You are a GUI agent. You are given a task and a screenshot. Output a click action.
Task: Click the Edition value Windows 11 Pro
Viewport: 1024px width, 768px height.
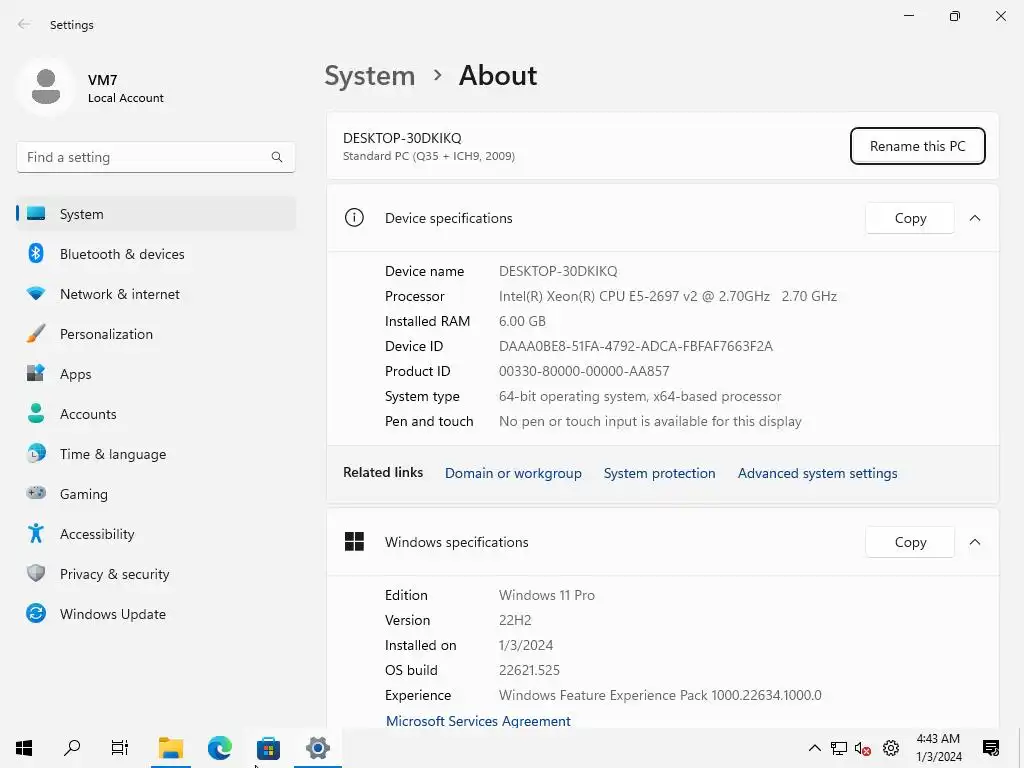(547, 596)
